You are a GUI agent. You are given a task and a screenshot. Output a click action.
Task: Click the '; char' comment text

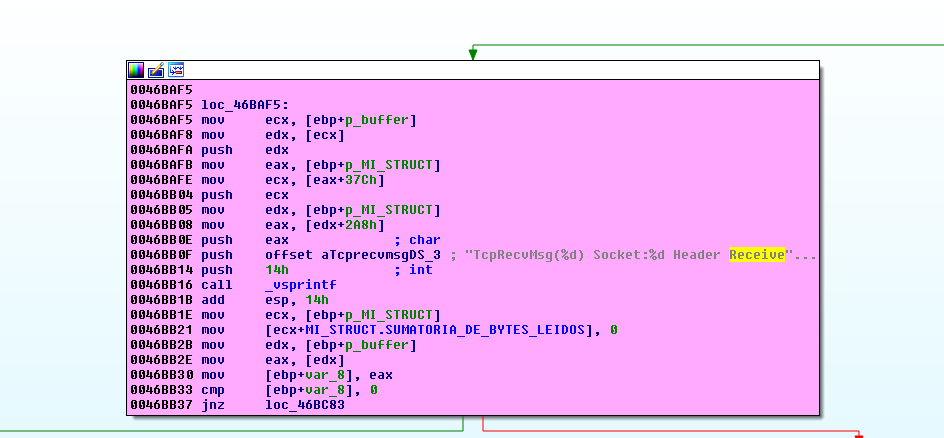coord(417,240)
